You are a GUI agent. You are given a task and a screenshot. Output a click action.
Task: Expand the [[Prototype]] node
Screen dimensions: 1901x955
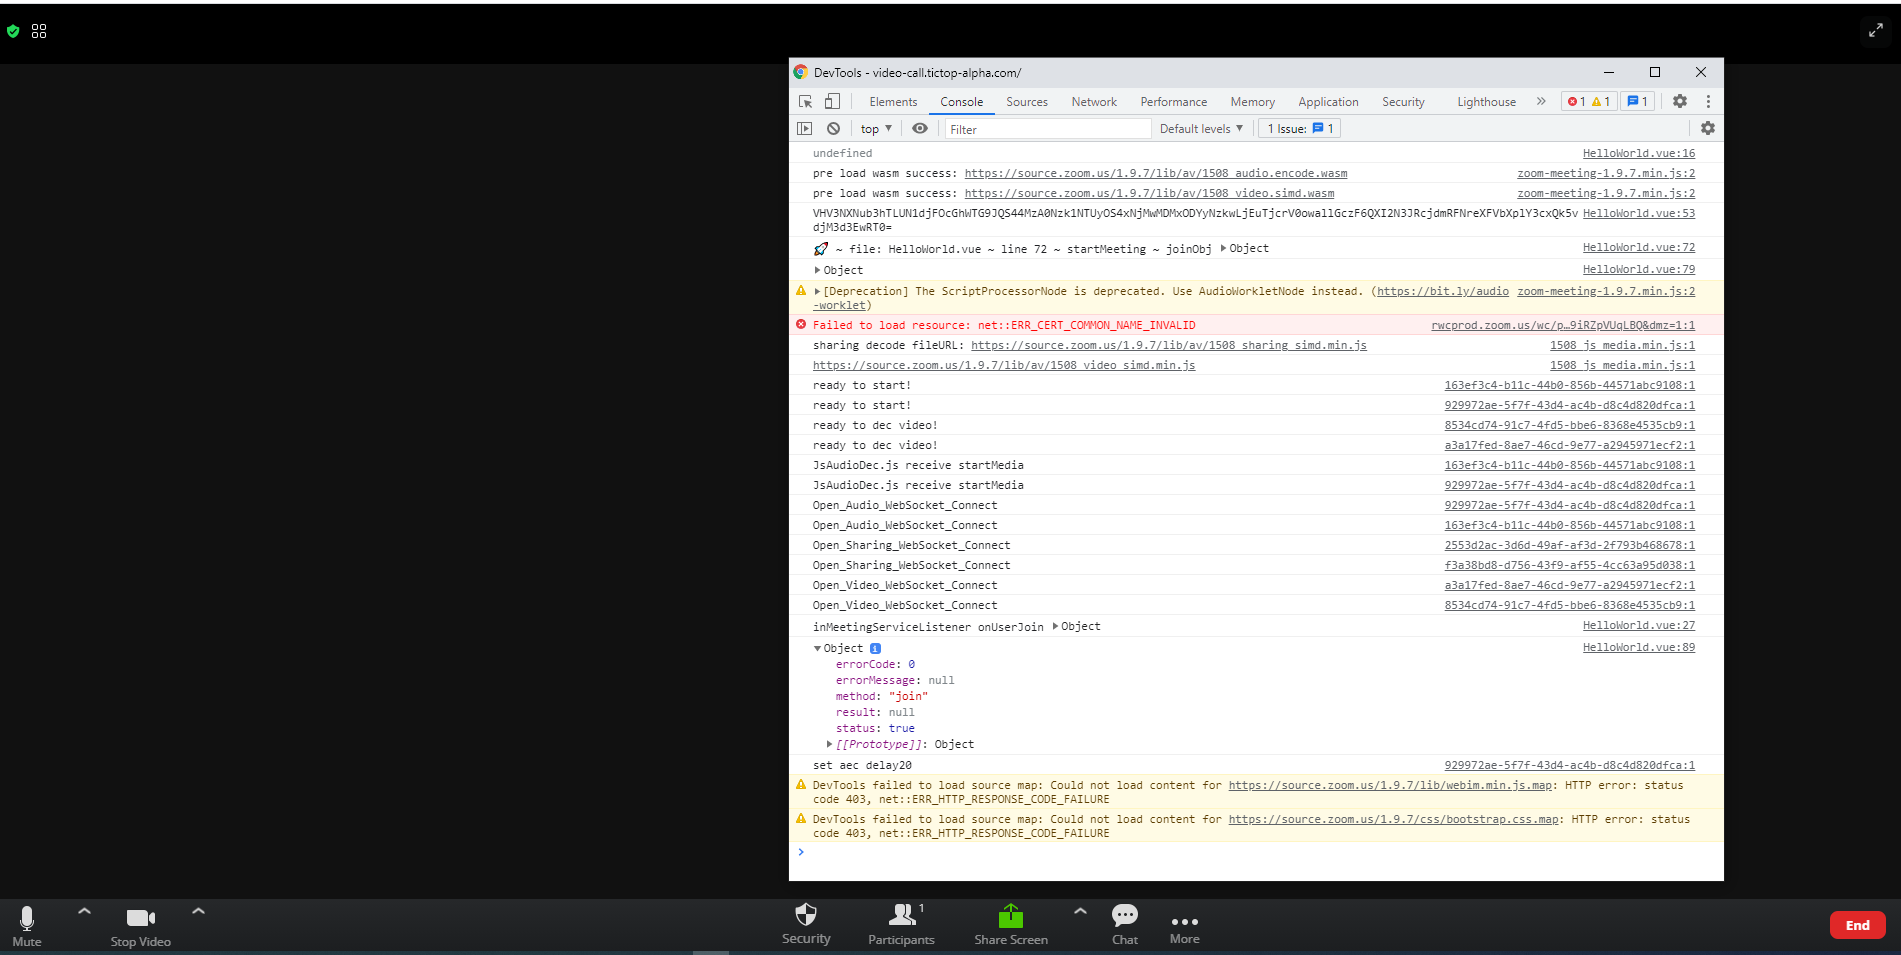point(830,744)
